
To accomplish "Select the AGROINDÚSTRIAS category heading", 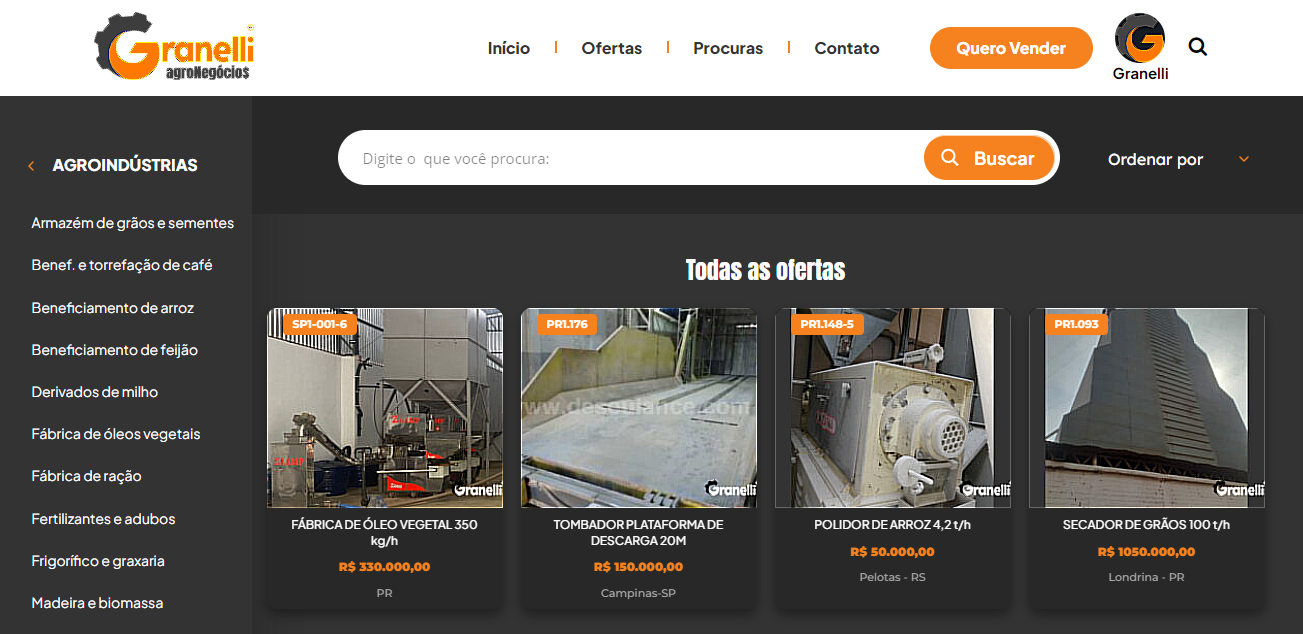I will [125, 165].
